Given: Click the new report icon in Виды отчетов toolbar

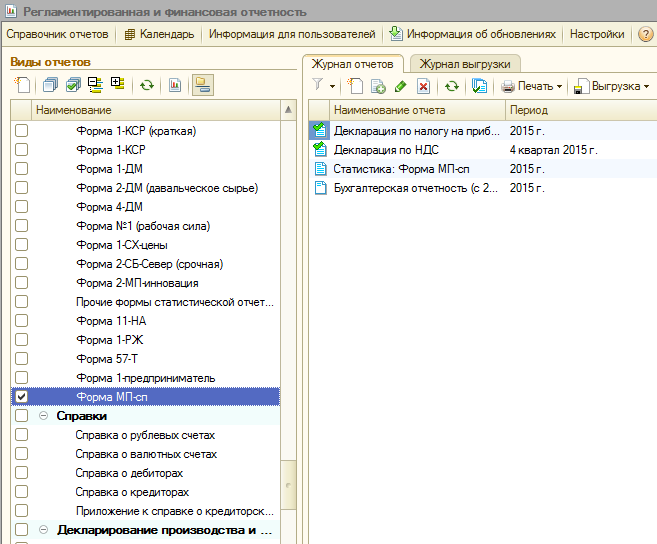Looking at the screenshot, I should coord(22,86).
